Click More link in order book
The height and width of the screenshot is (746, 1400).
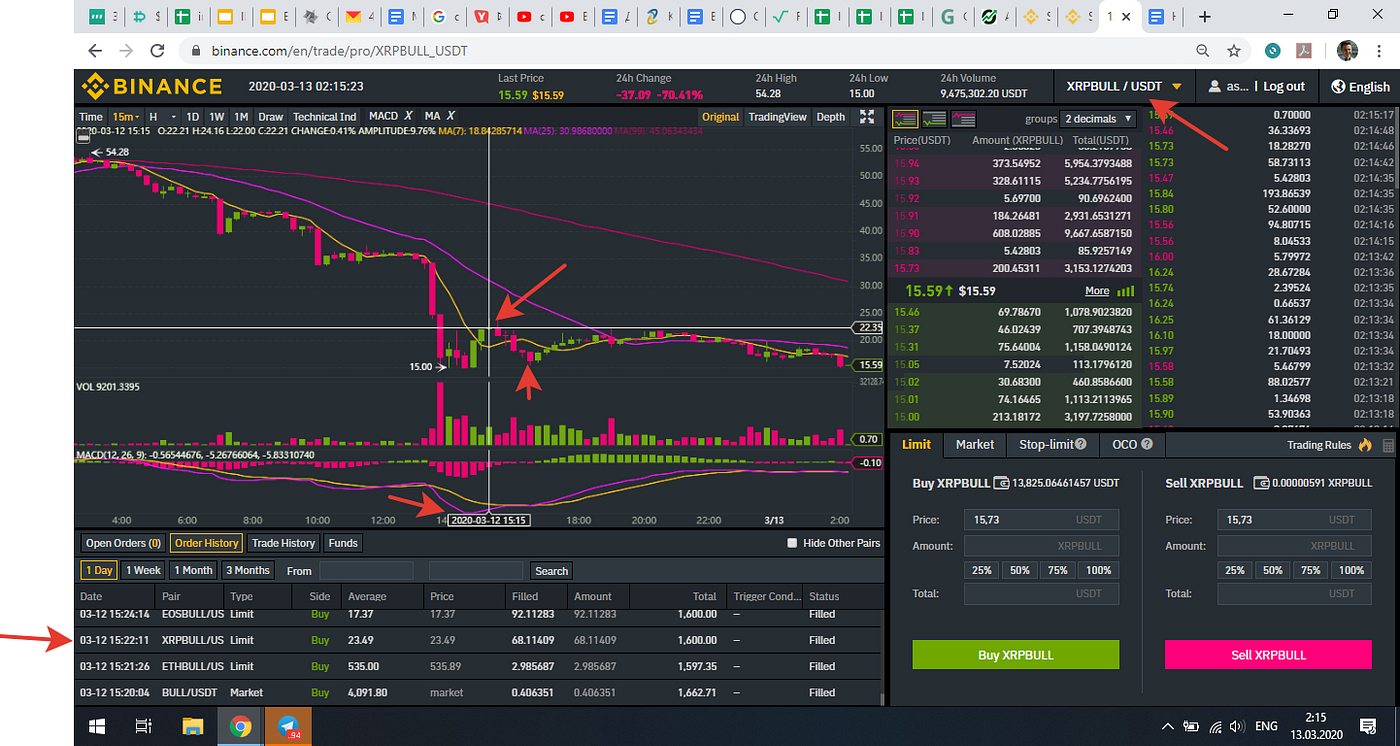click(1097, 291)
